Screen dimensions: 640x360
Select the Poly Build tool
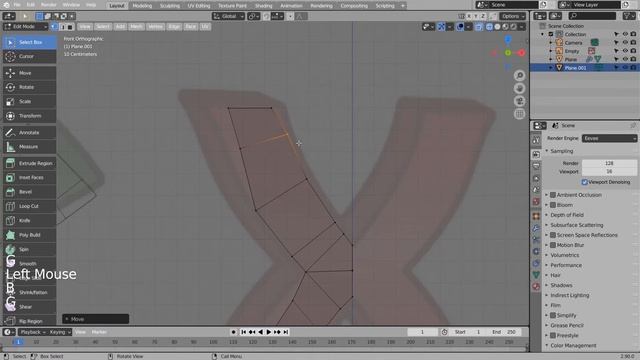(x=29, y=235)
